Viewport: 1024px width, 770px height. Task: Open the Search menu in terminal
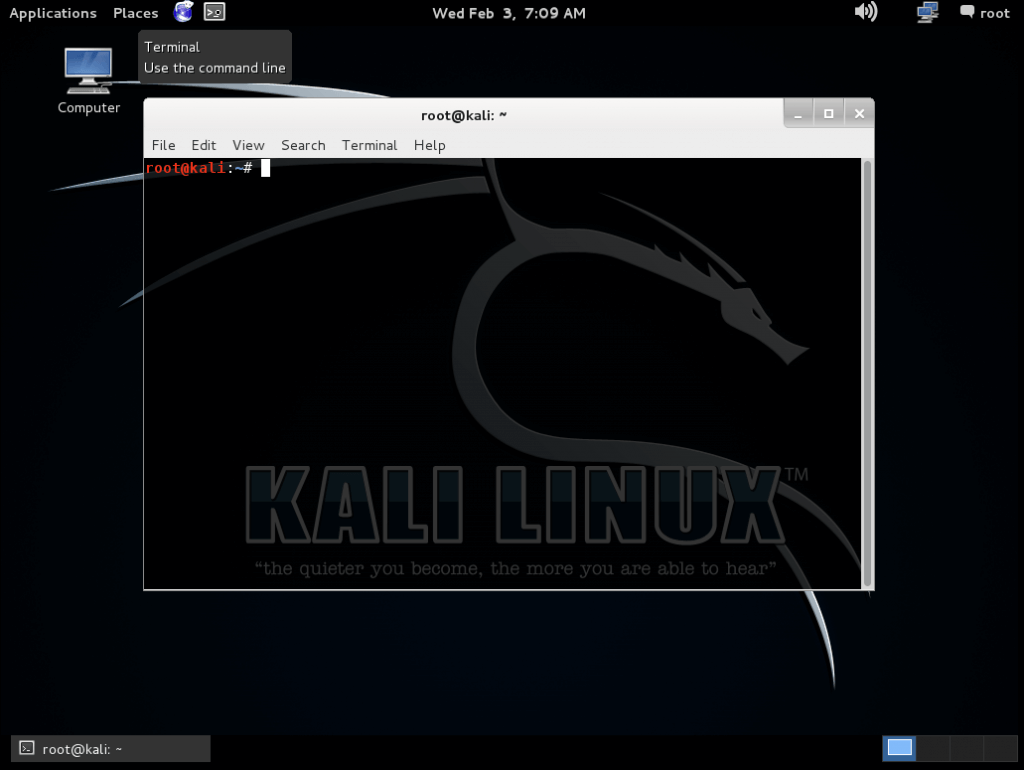click(x=303, y=145)
